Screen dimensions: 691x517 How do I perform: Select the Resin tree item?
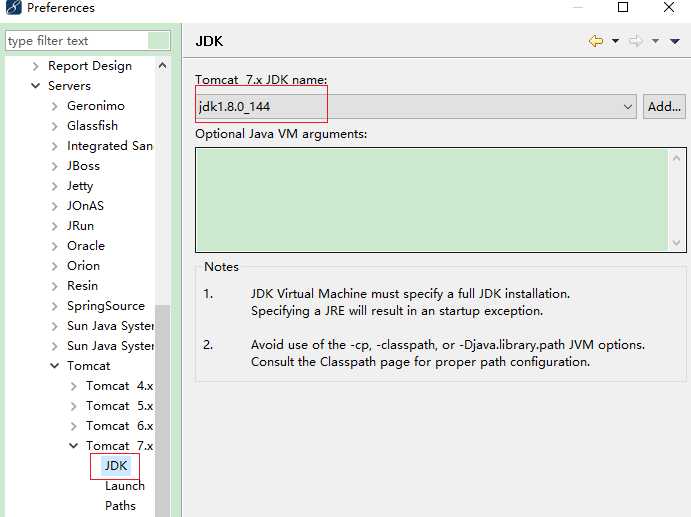pyautogui.click(x=82, y=286)
